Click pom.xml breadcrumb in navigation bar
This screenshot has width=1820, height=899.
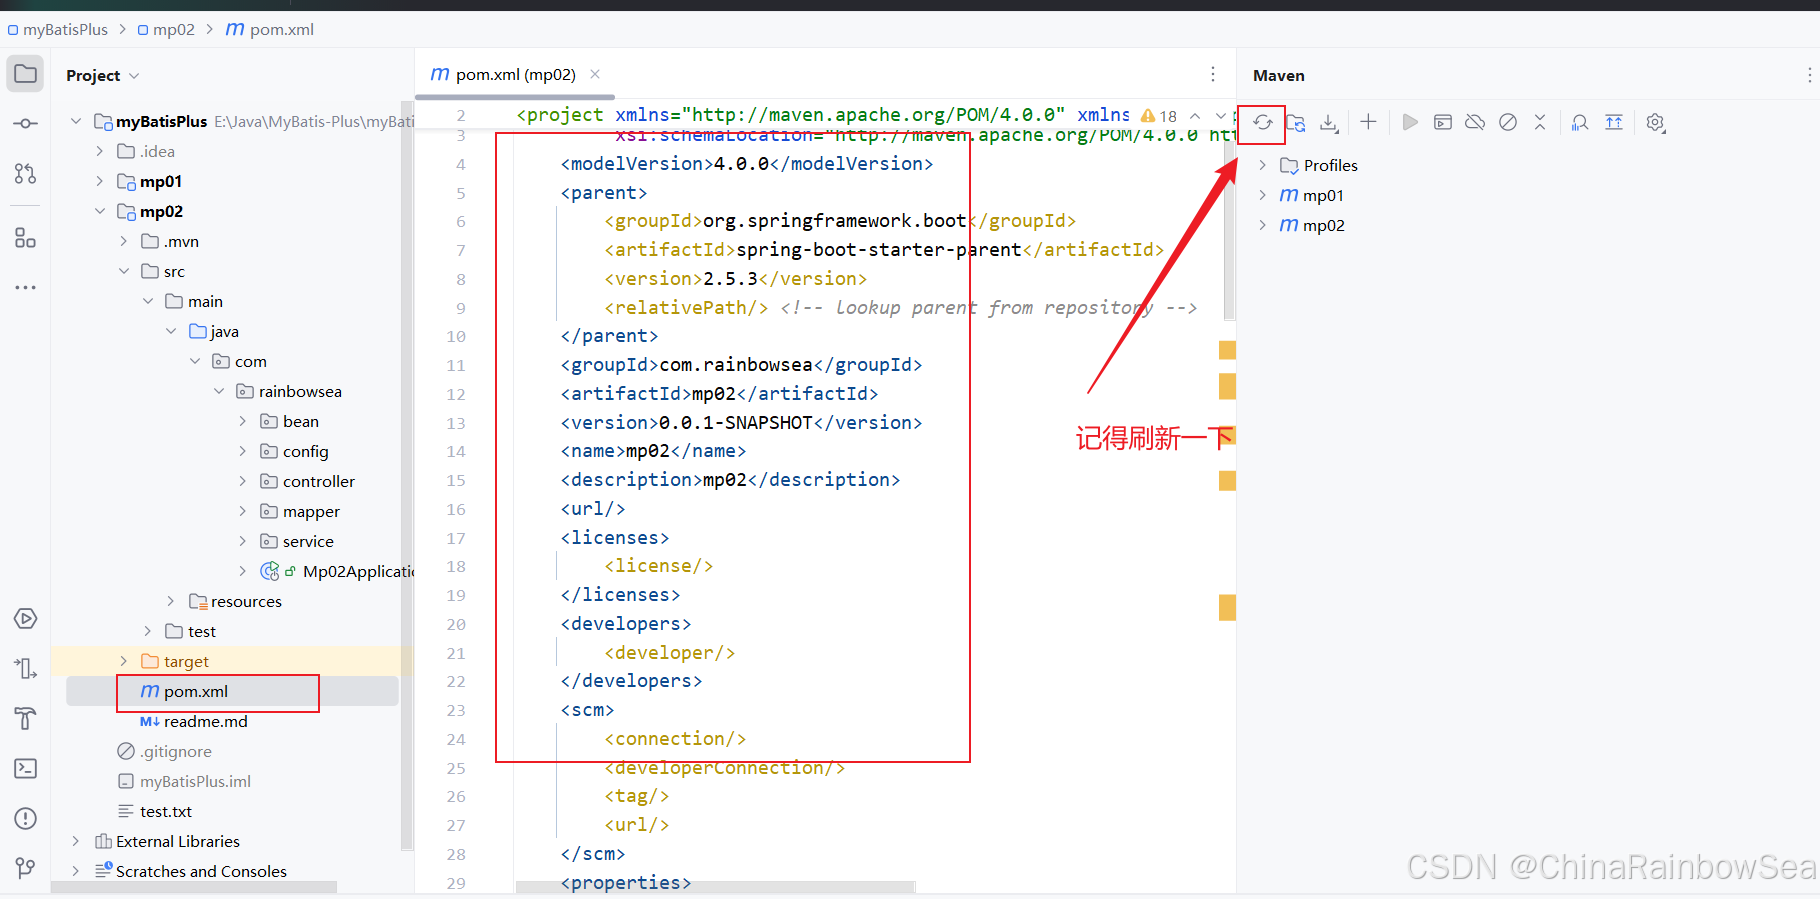click(270, 29)
